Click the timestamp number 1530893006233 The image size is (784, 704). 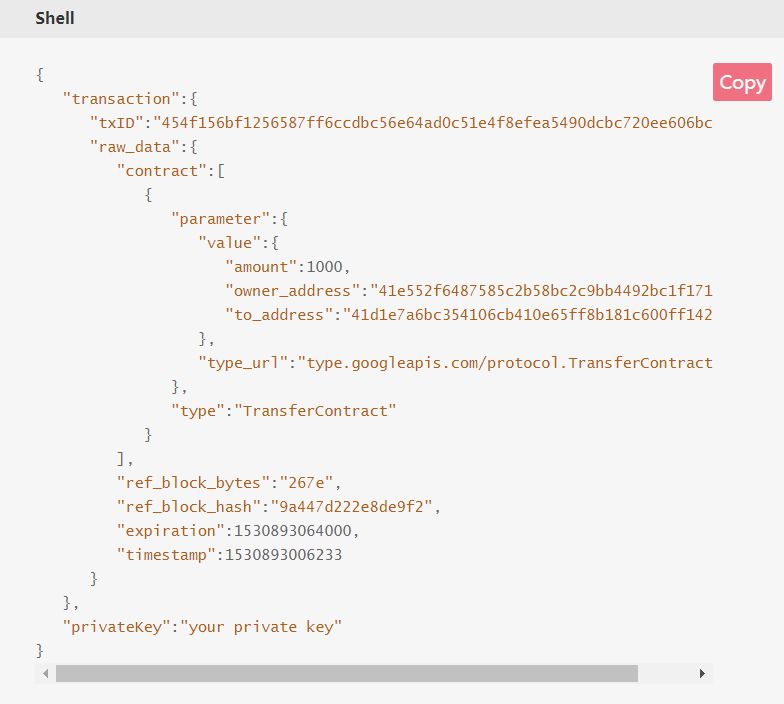click(x=284, y=554)
